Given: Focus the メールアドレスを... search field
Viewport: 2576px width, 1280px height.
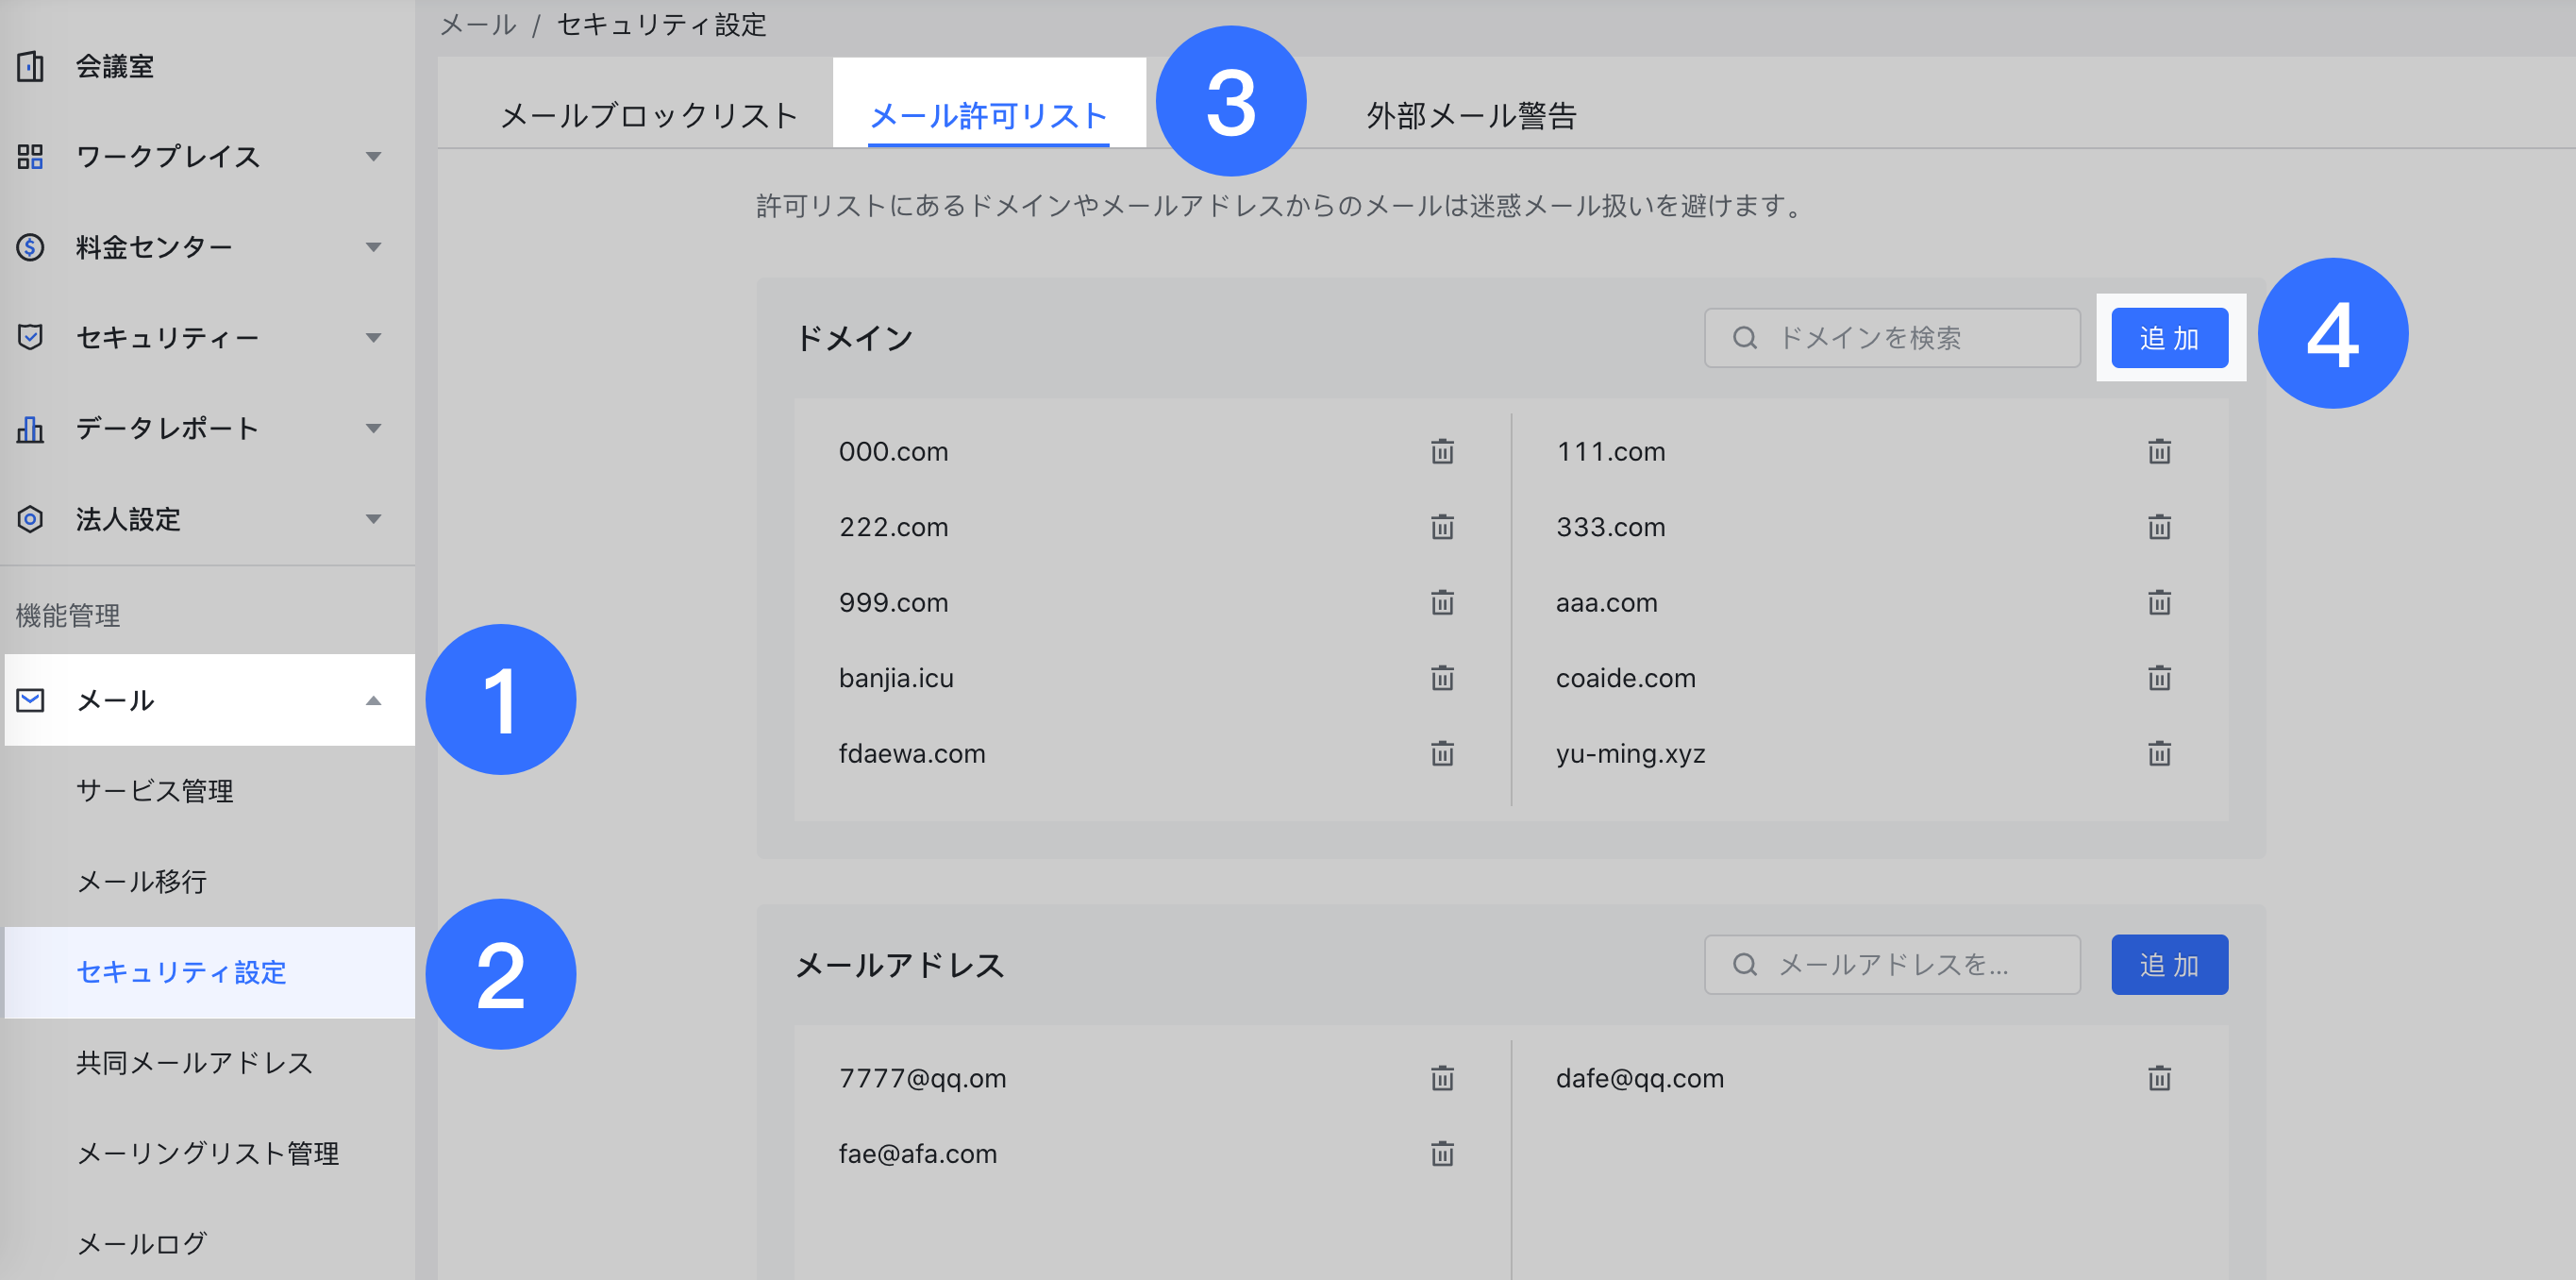Looking at the screenshot, I should [1892, 965].
